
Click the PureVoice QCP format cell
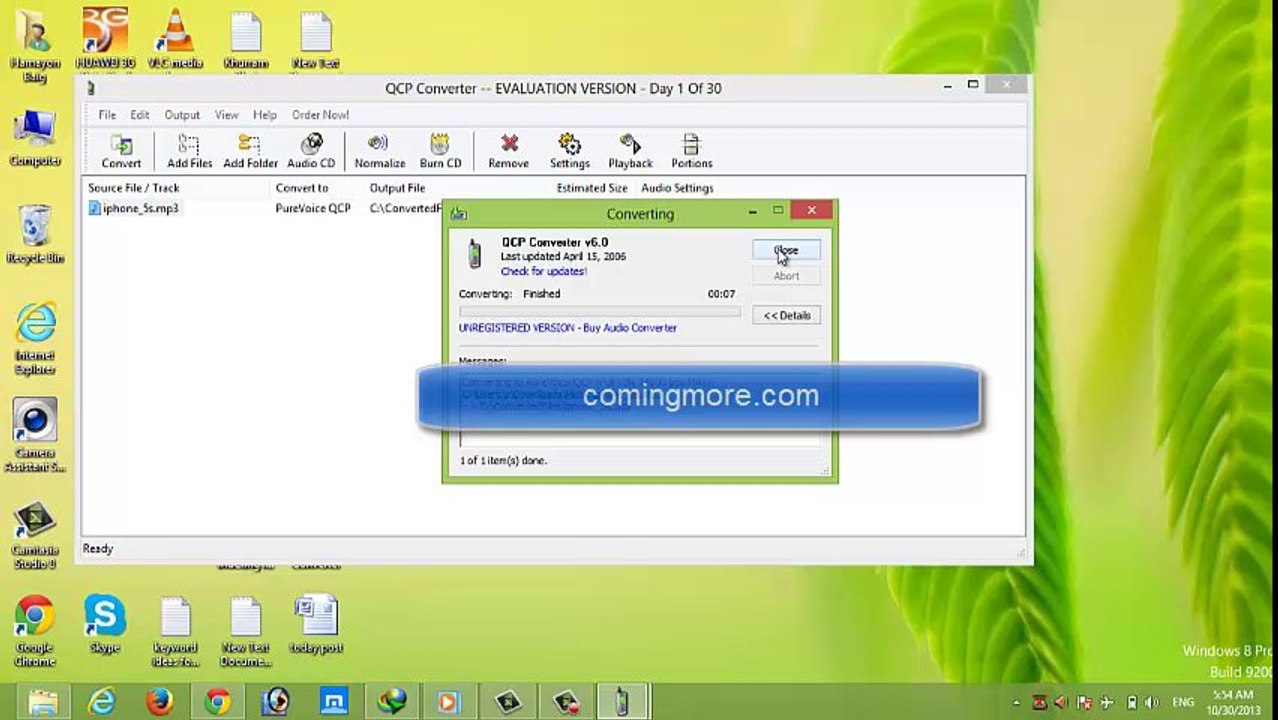(x=313, y=208)
